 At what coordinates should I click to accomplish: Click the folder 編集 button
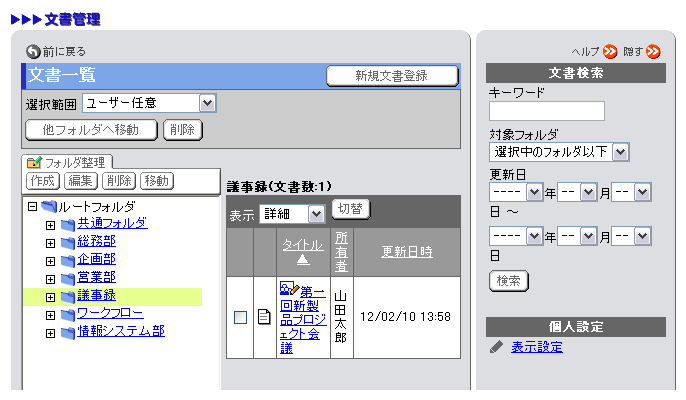tap(80, 181)
